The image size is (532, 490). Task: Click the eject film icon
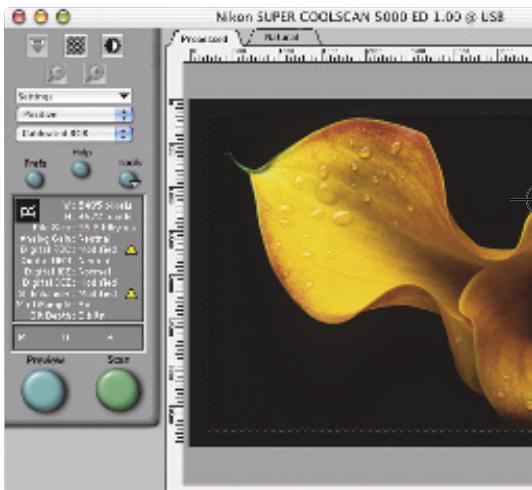37,46
